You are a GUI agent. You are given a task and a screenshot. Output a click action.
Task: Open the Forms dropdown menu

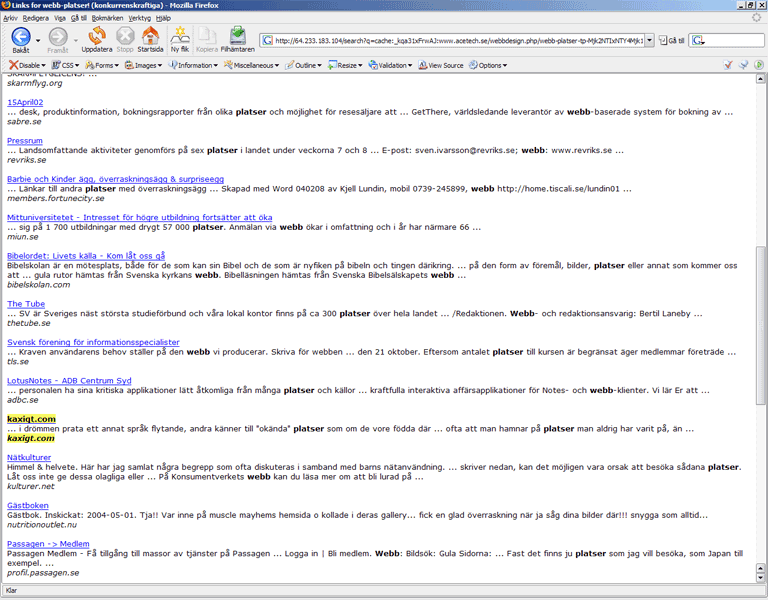coord(102,65)
